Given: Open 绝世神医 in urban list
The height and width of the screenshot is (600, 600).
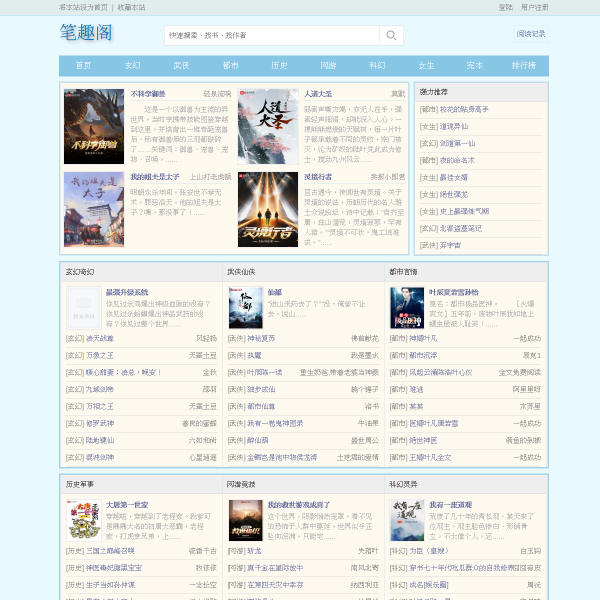Looking at the screenshot, I should (x=423, y=440).
